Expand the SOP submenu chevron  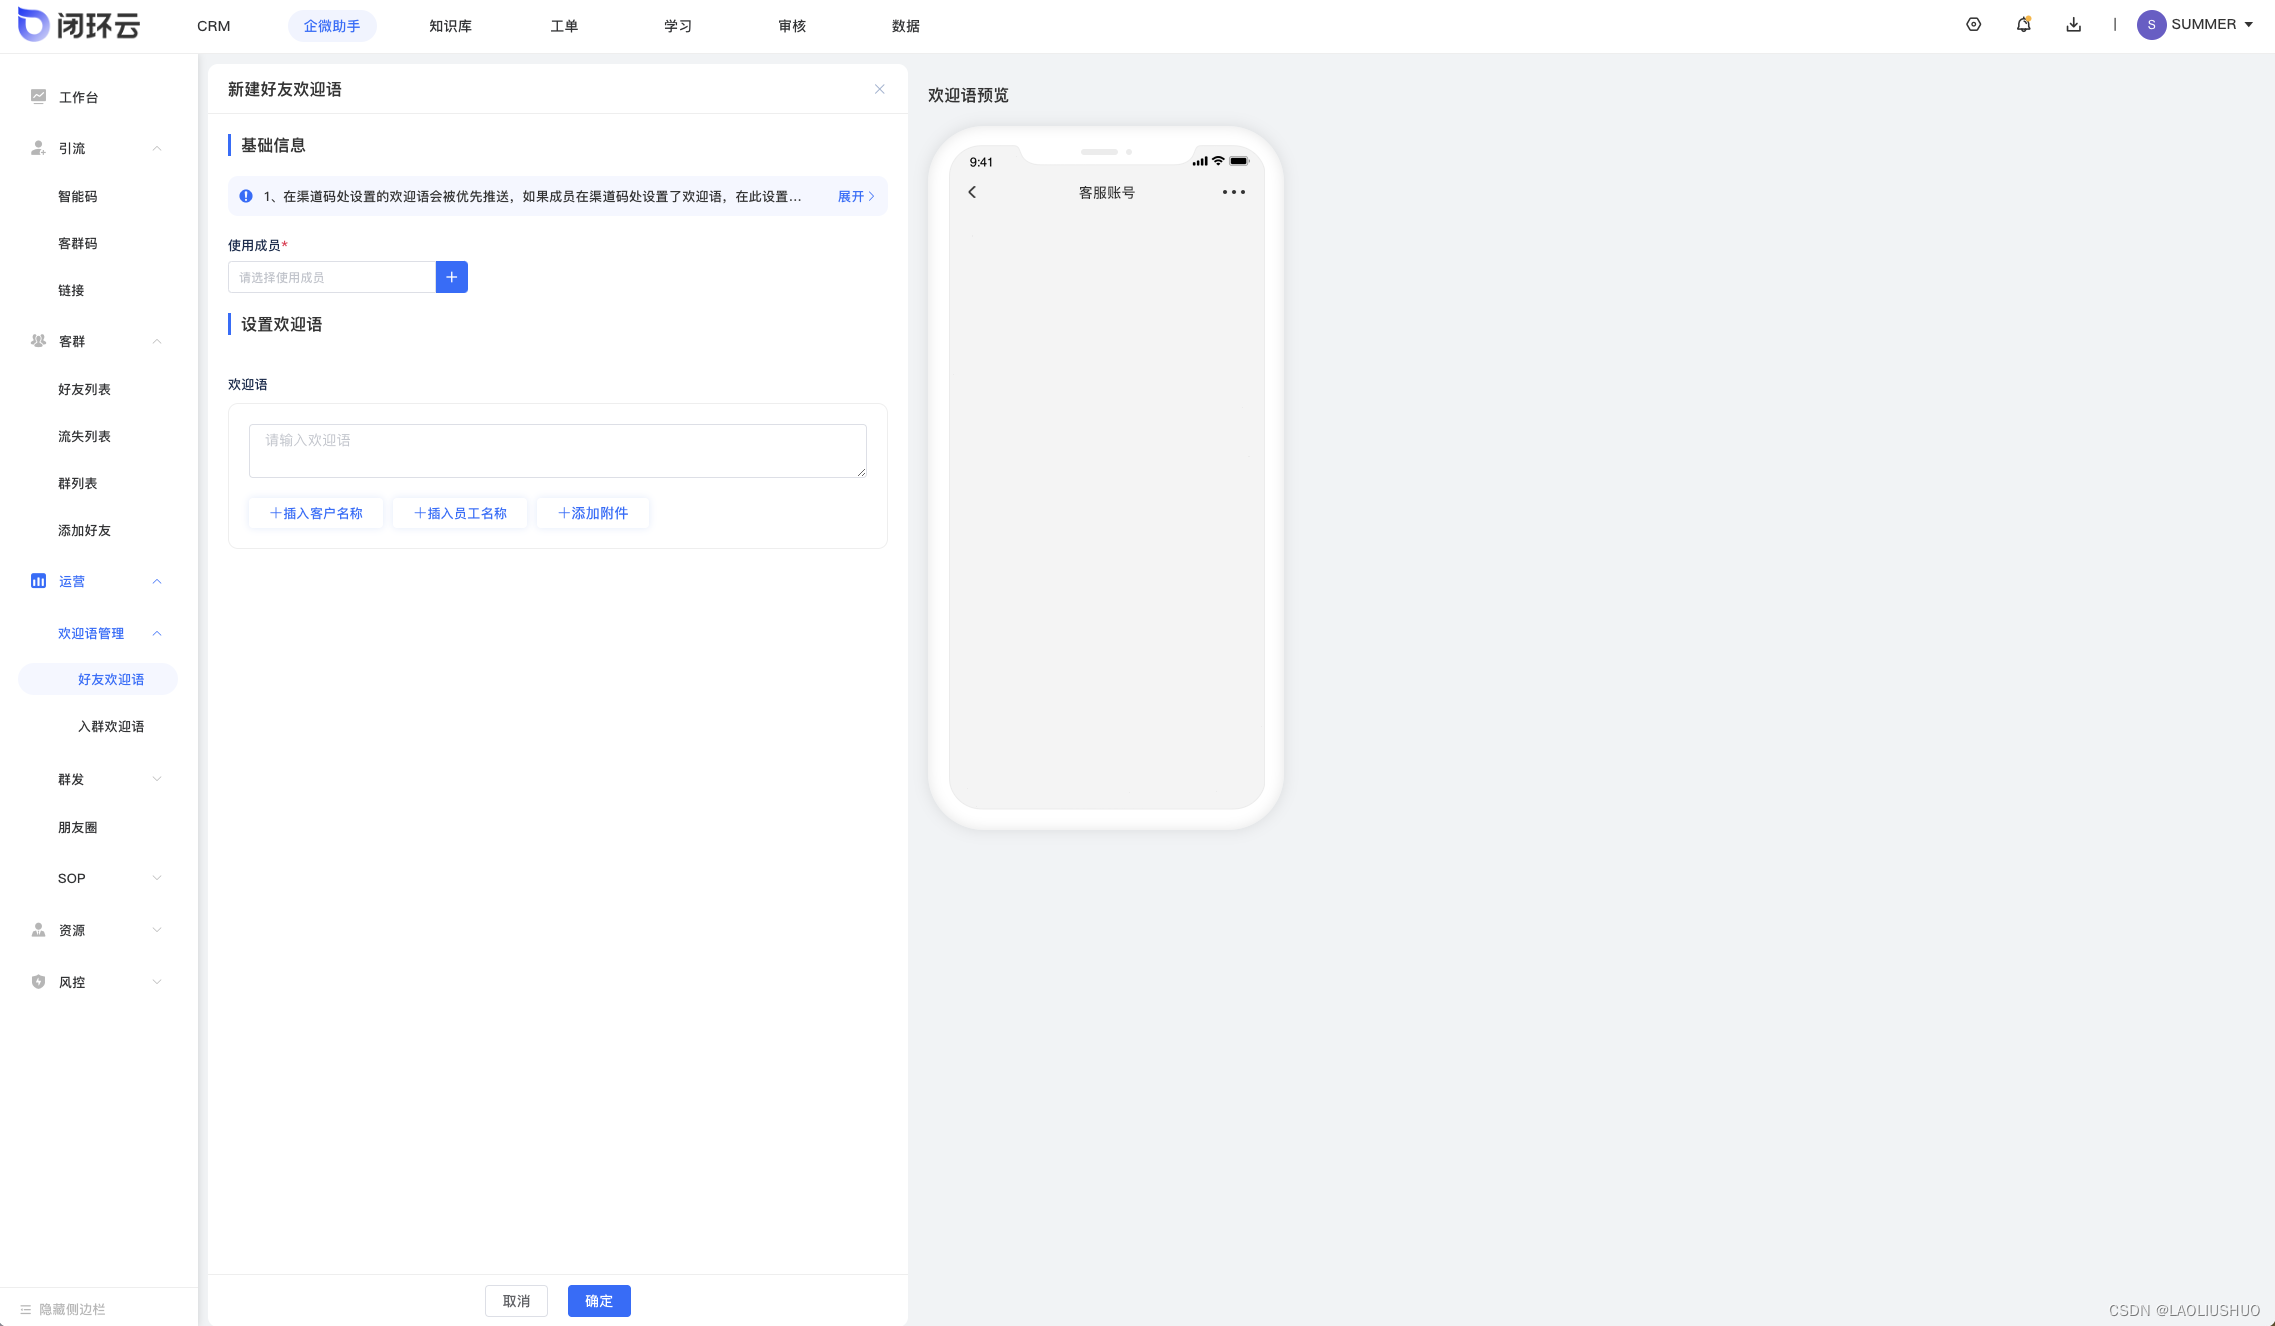coord(157,878)
